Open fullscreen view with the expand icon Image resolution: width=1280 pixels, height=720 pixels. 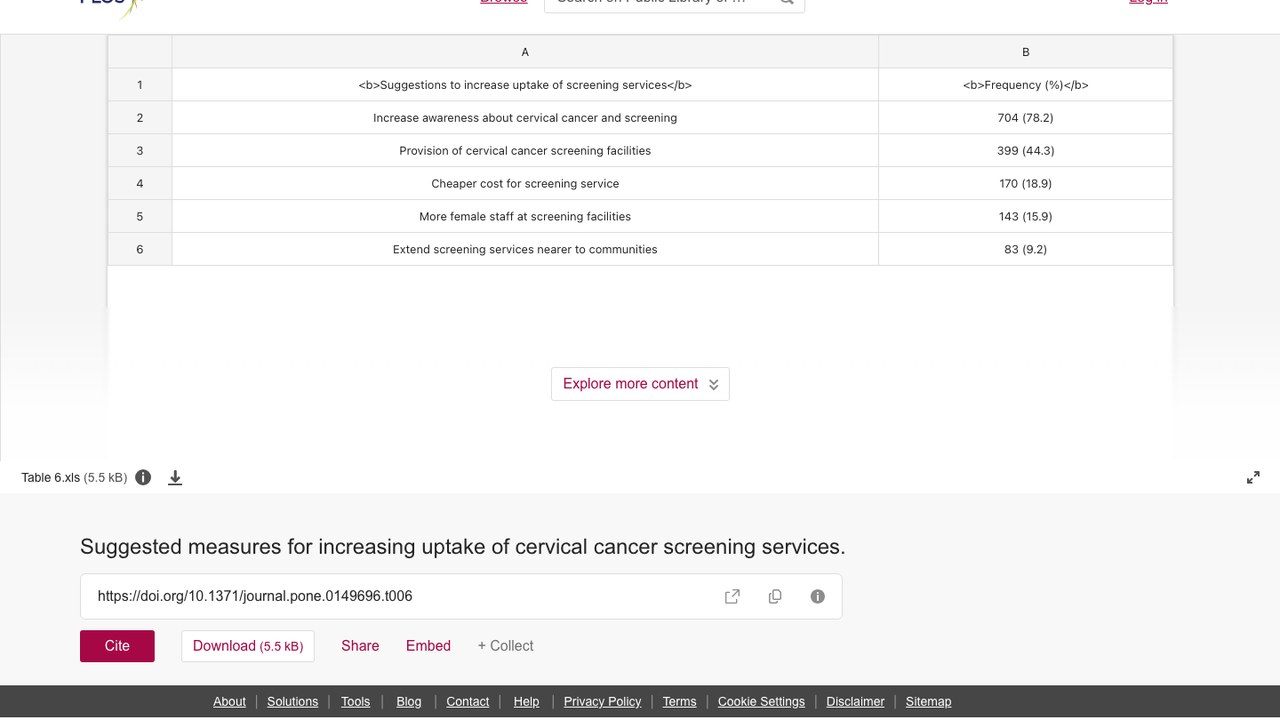coord(1253,478)
